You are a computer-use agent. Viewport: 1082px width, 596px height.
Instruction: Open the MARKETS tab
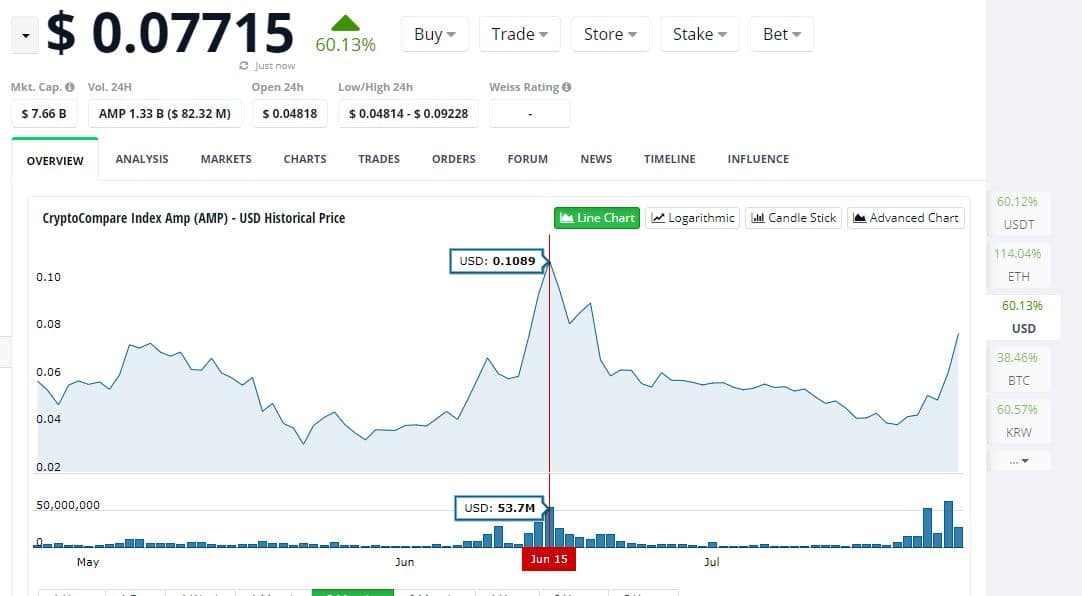226,159
